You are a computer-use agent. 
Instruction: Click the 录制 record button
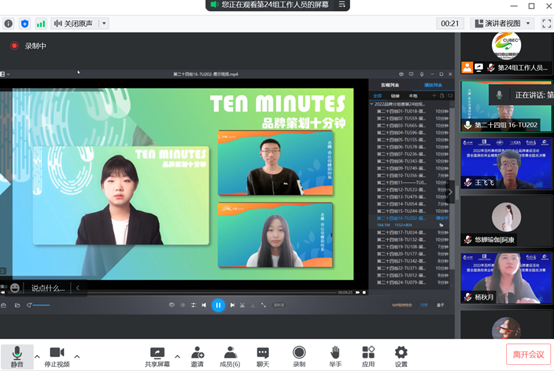click(299, 356)
